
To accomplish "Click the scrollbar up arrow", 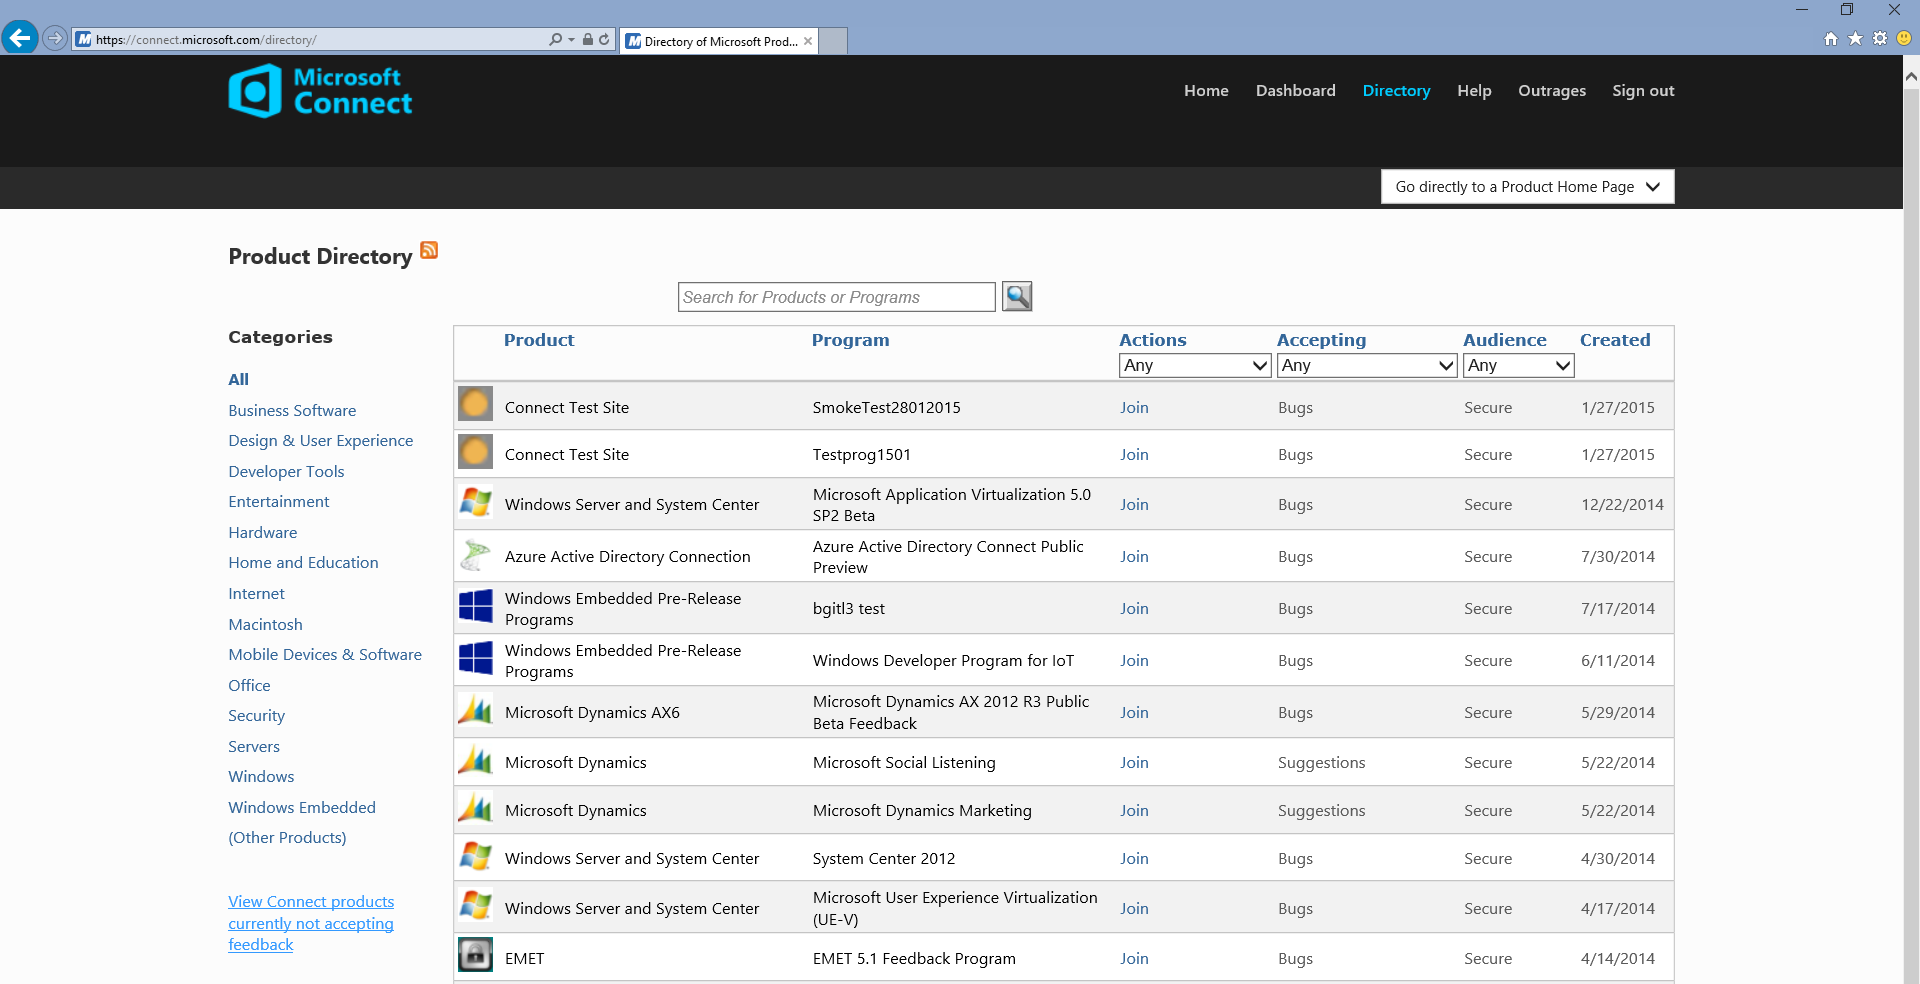I will (x=1911, y=75).
